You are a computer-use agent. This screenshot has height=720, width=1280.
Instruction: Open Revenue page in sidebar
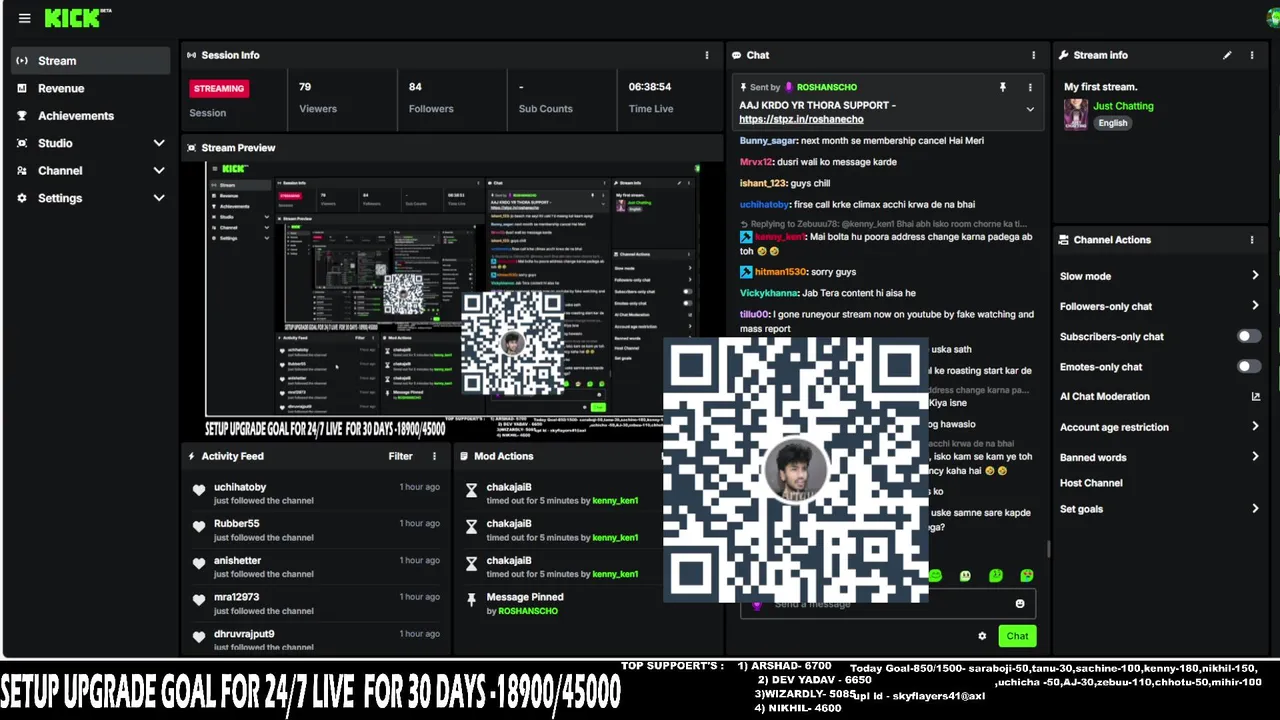(x=61, y=88)
